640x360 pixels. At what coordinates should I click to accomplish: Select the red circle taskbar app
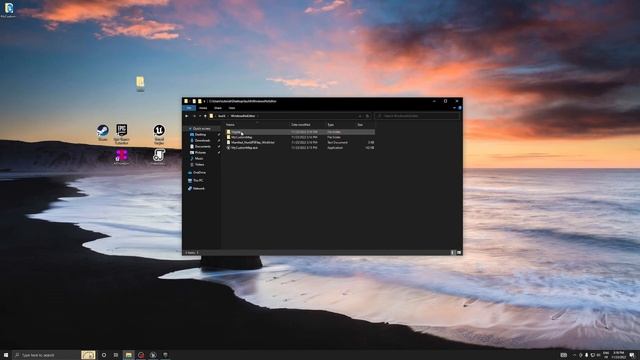click(x=141, y=355)
